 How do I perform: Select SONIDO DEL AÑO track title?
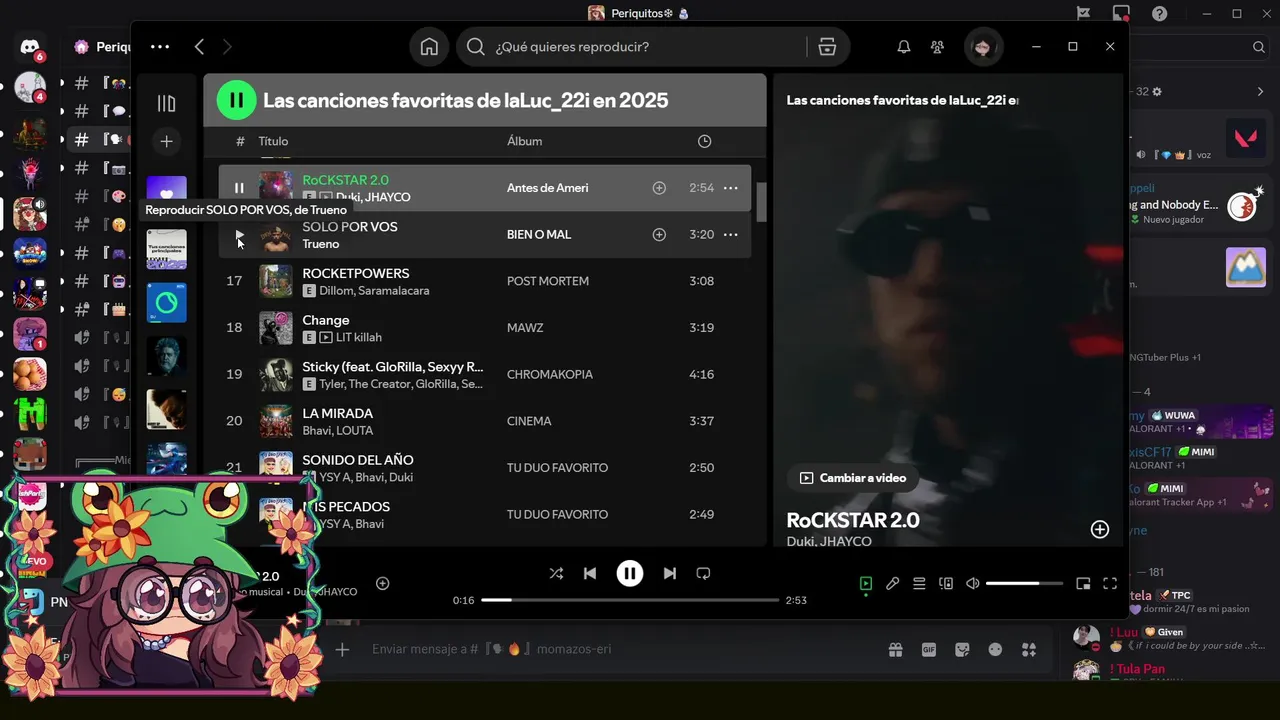[x=358, y=460]
